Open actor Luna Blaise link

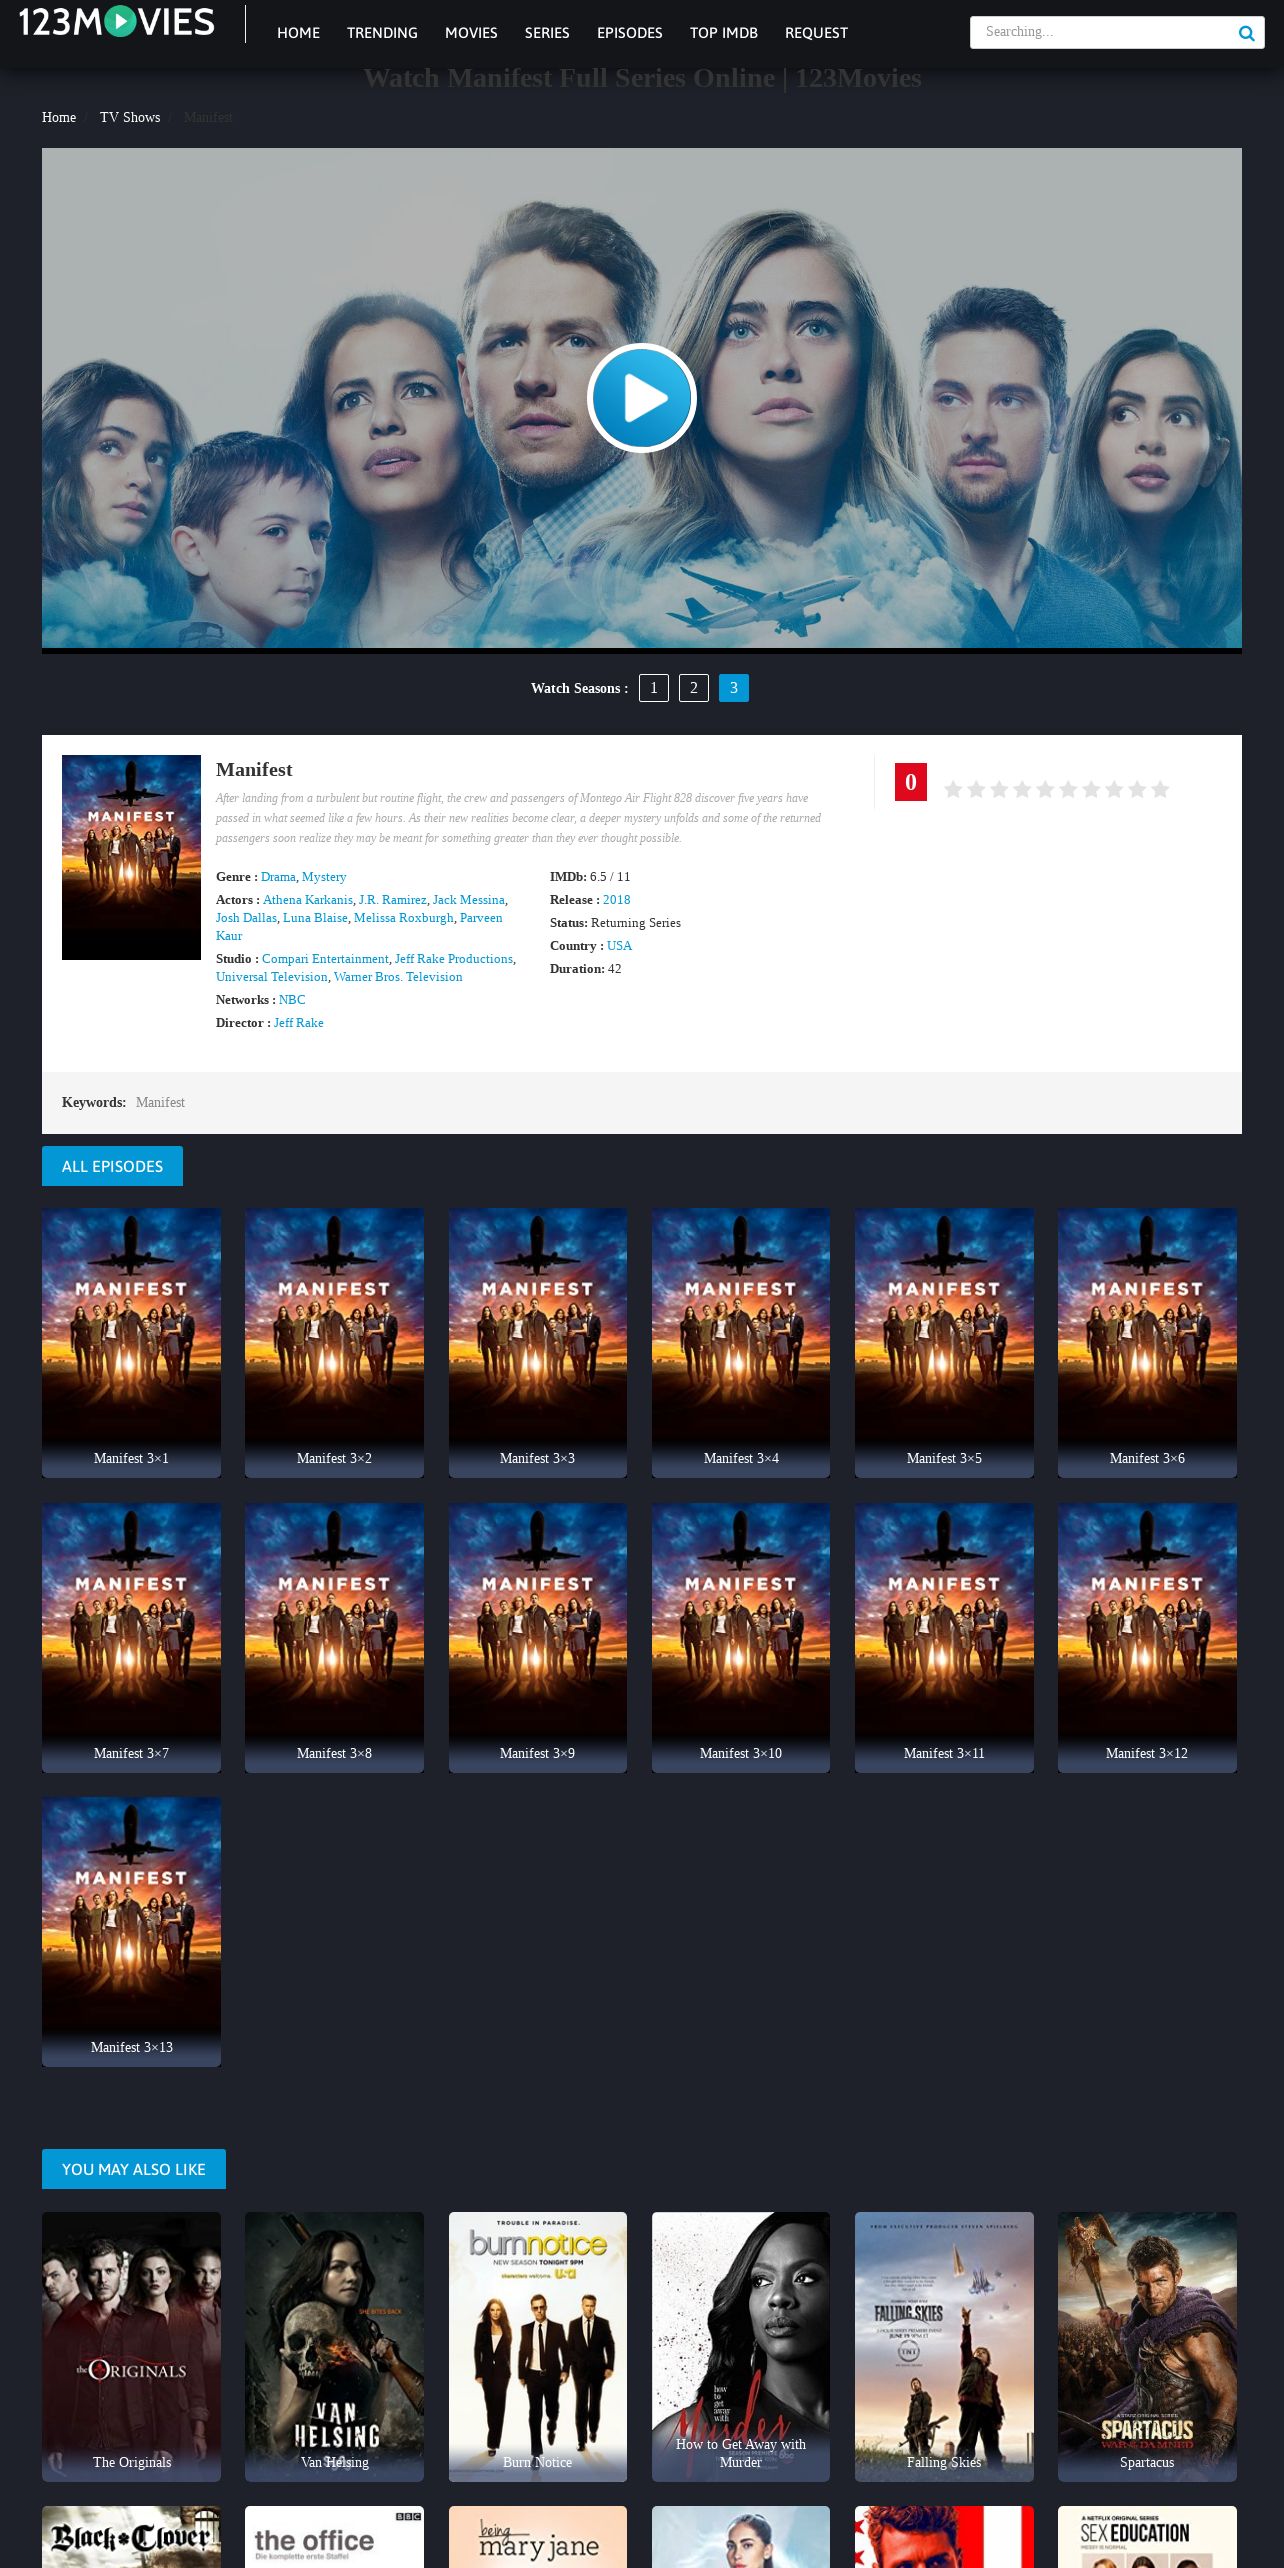[315, 918]
